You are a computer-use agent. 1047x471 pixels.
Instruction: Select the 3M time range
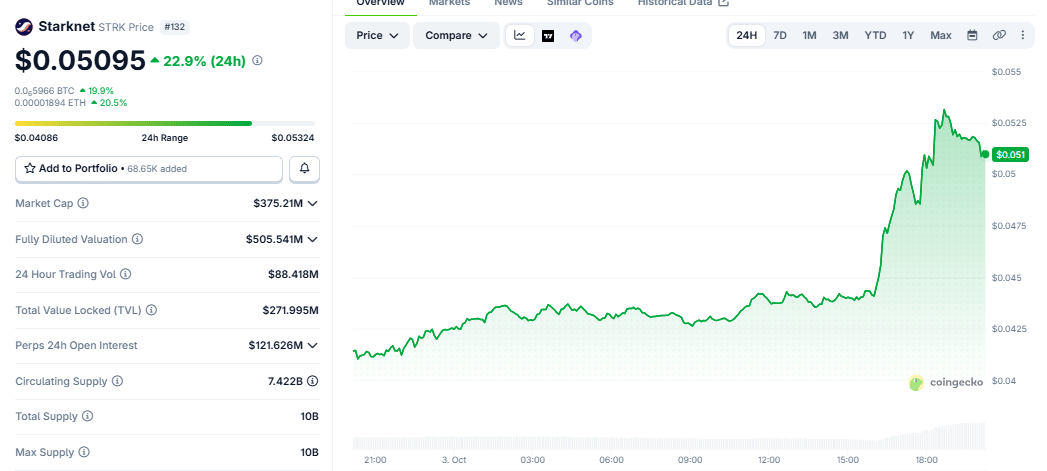coord(840,35)
